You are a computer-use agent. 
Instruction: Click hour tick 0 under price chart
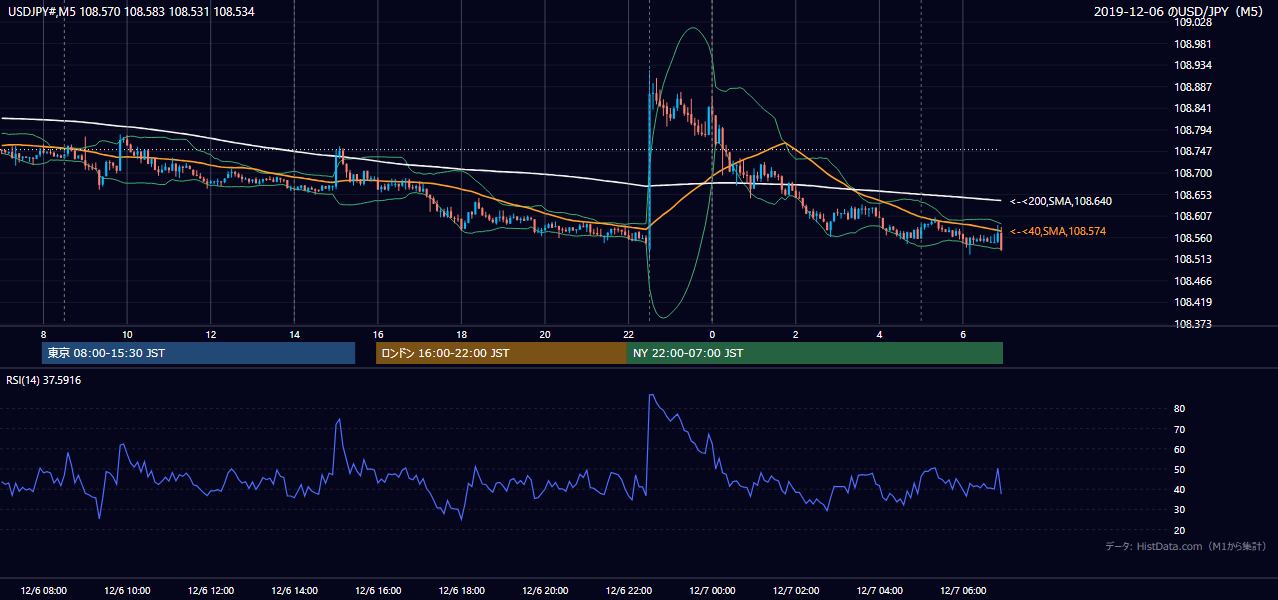pyautogui.click(x=712, y=334)
